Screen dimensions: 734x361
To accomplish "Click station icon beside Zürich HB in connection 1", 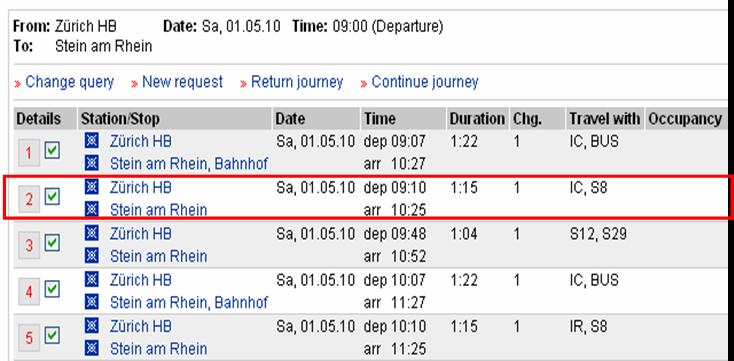I will (x=92, y=140).
